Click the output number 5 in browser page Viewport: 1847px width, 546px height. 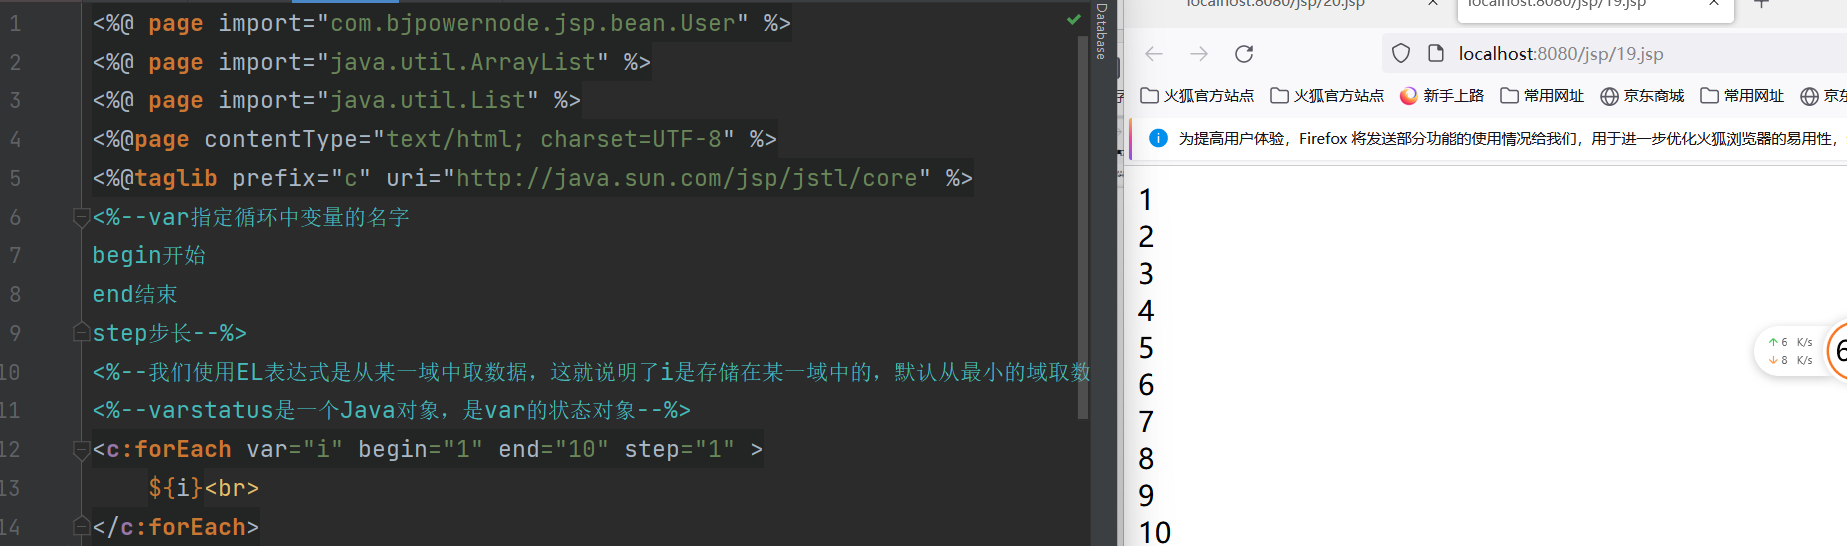[1146, 348]
